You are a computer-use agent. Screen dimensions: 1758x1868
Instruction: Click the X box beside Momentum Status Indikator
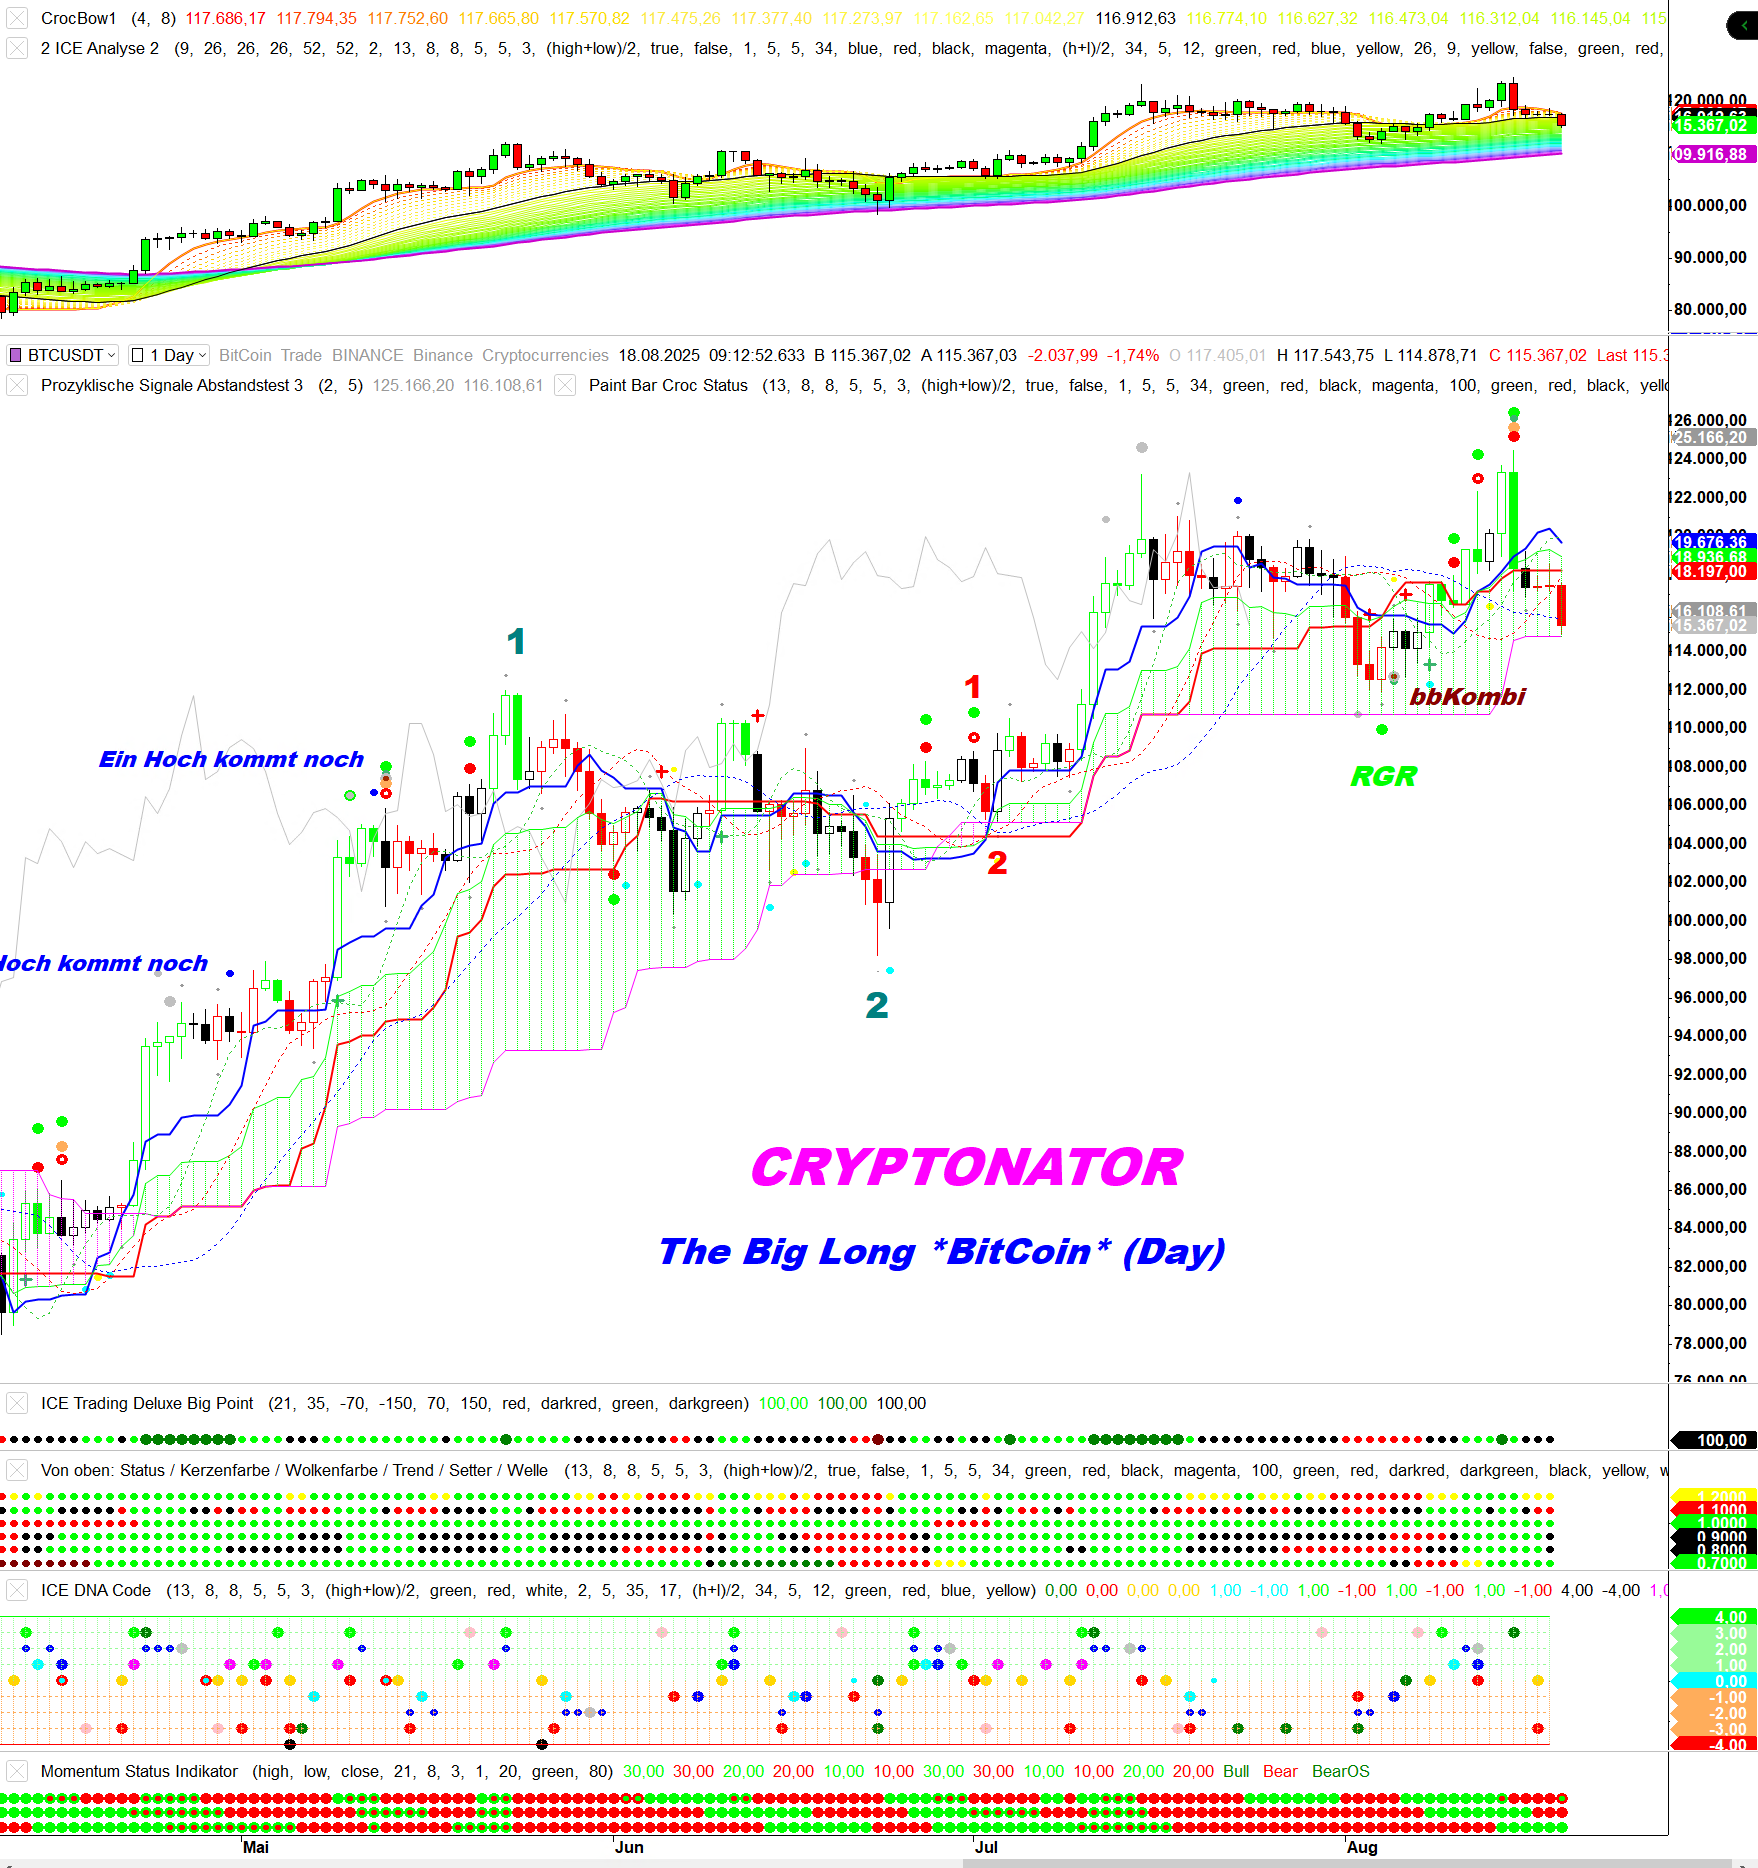17,1772
